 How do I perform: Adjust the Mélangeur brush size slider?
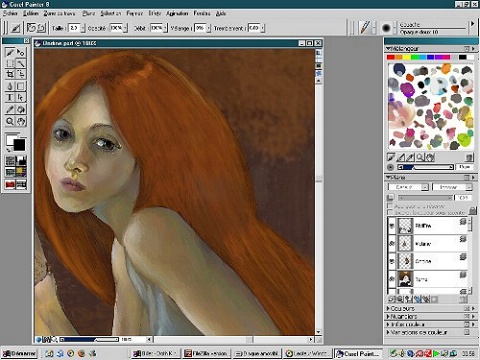click(426, 167)
